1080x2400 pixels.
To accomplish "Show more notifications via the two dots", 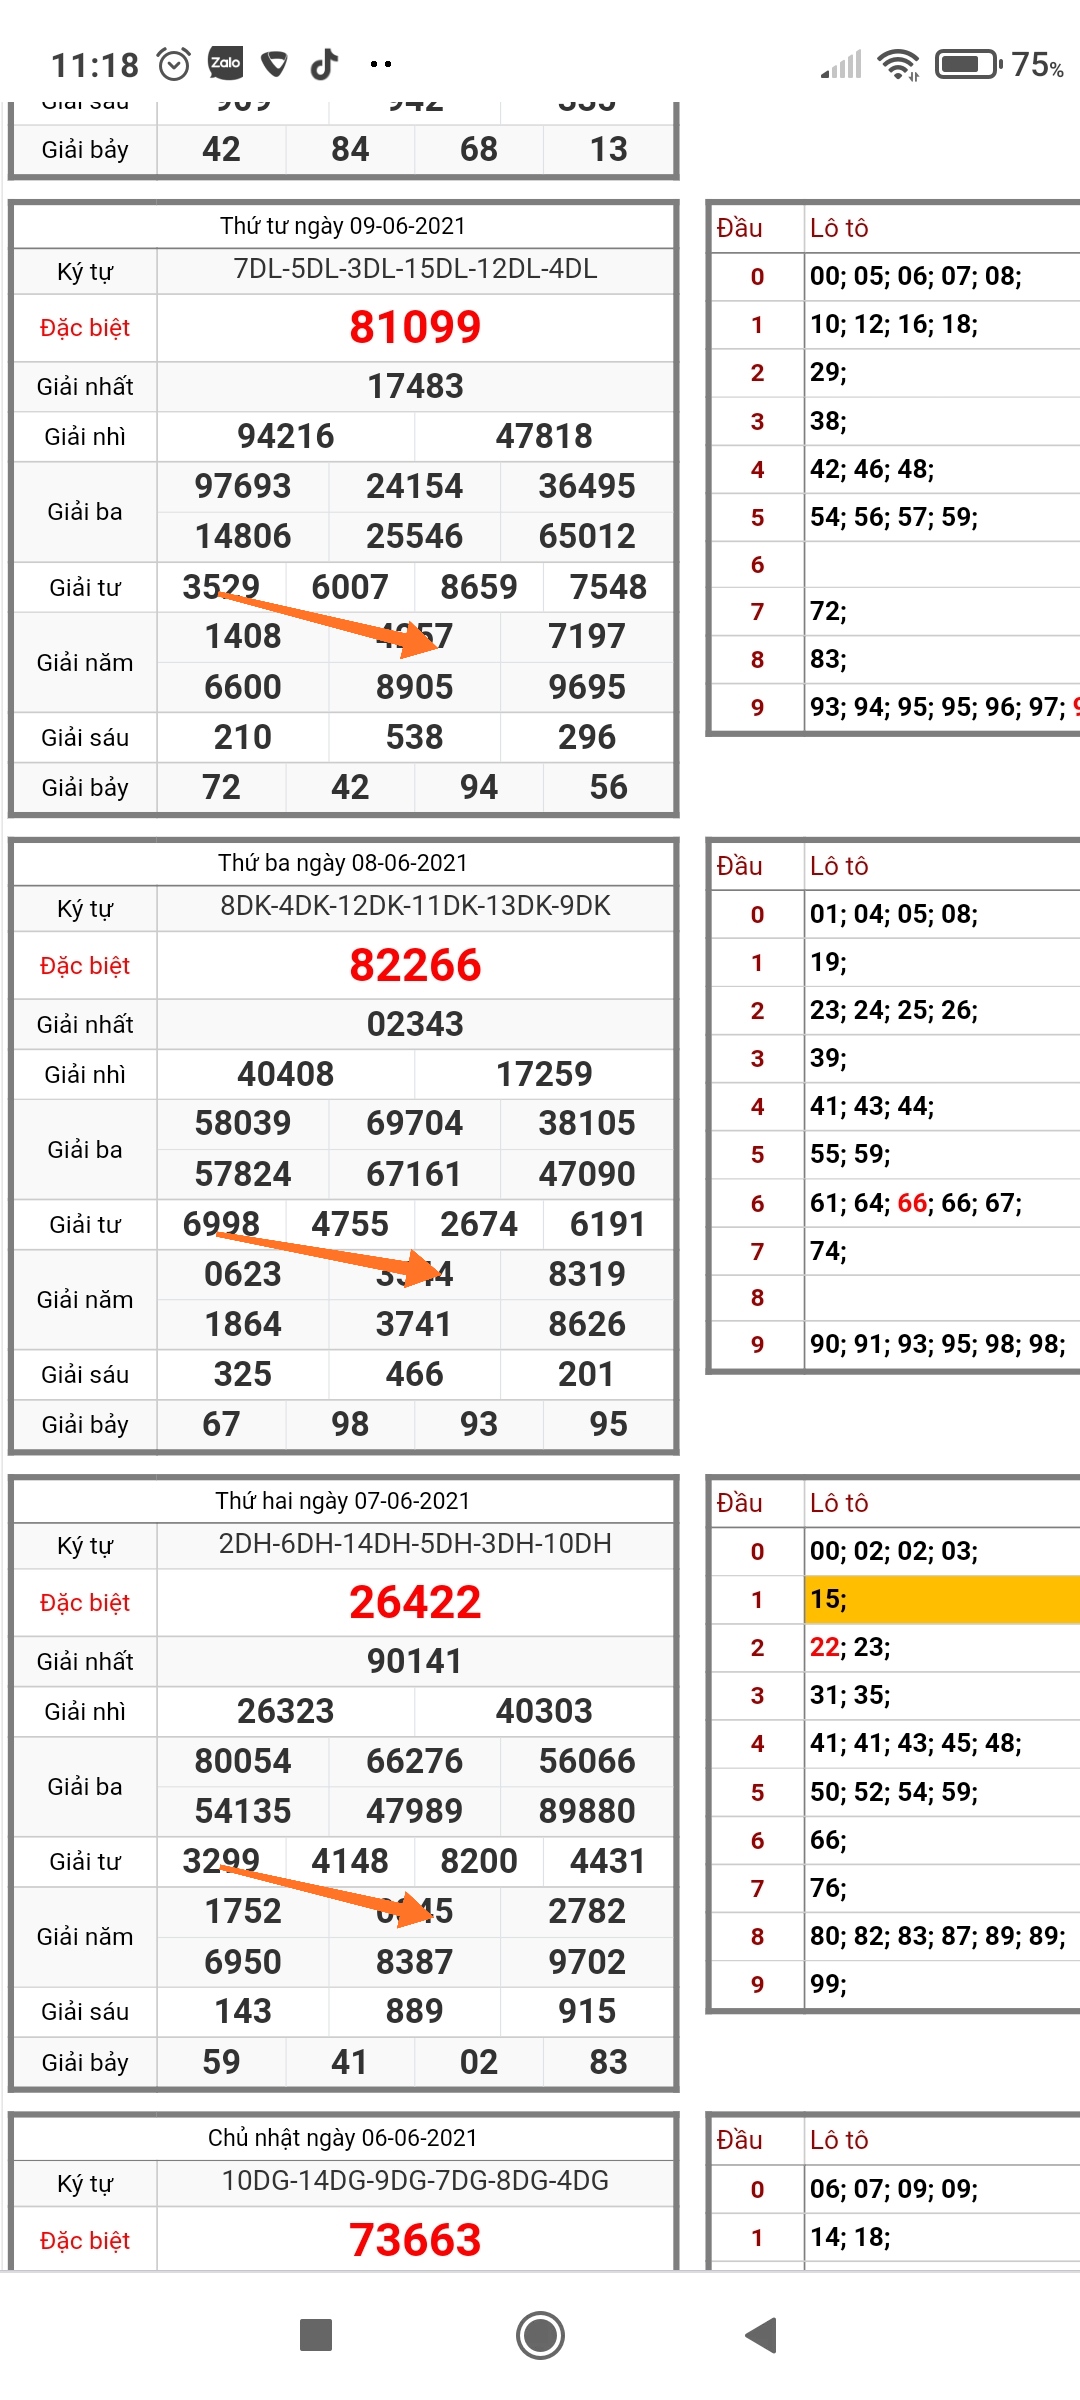I will click(x=380, y=65).
